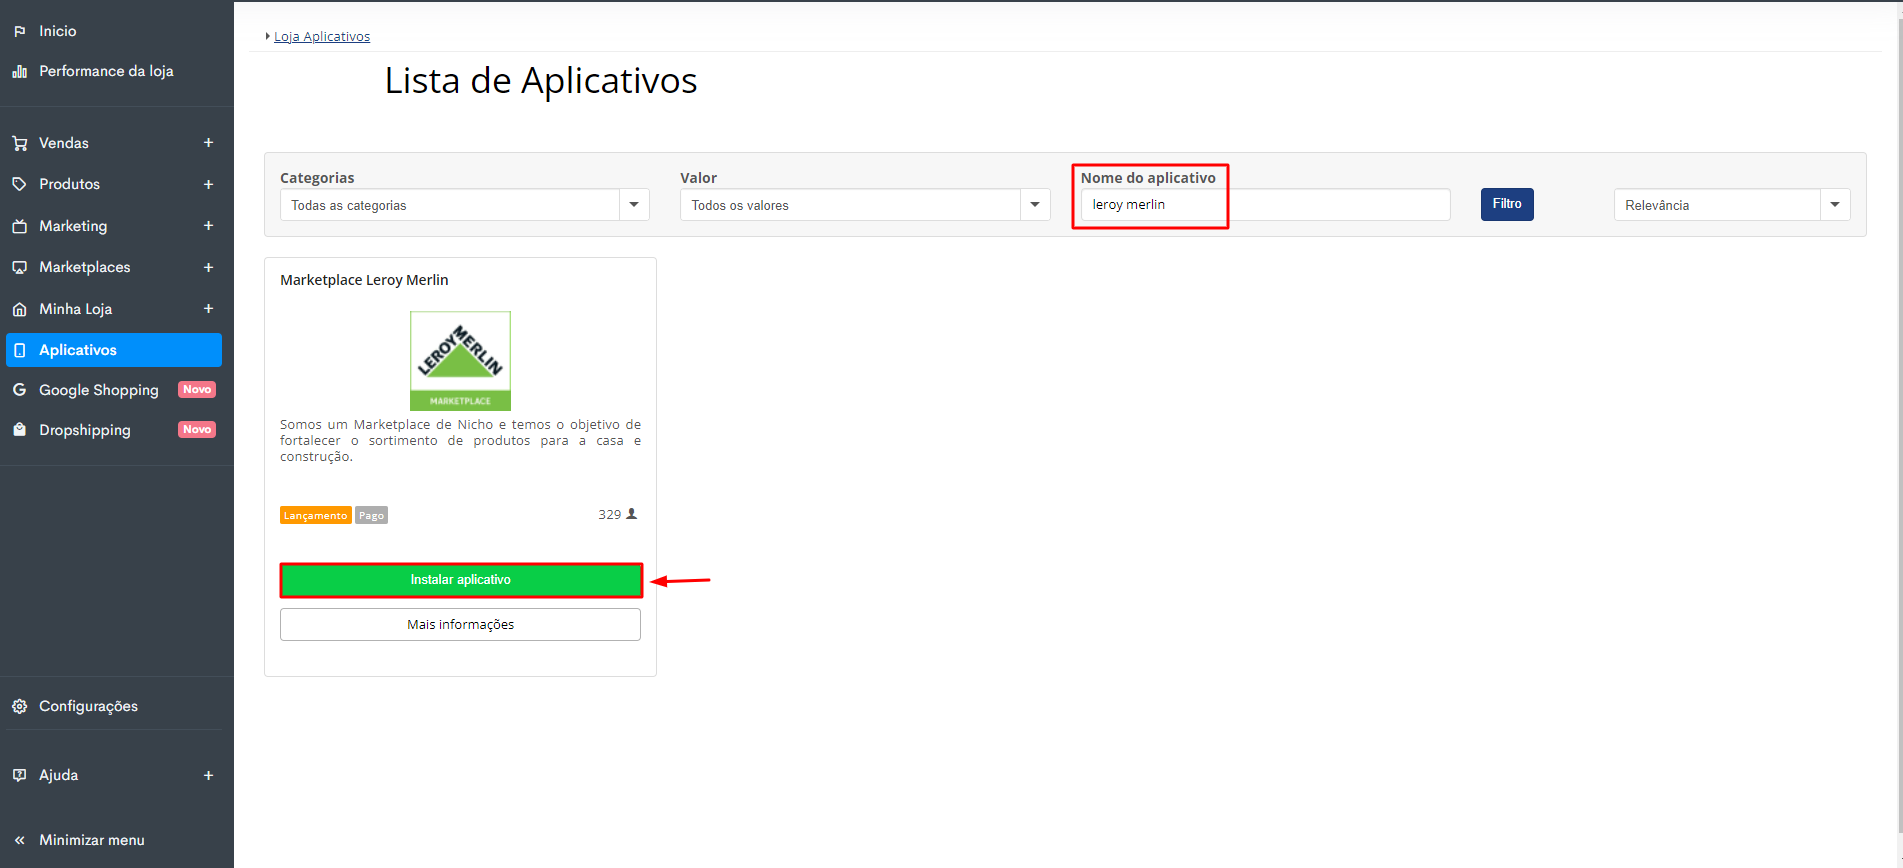Click the Produtos tag icon
The image size is (1903, 868).
20,184
